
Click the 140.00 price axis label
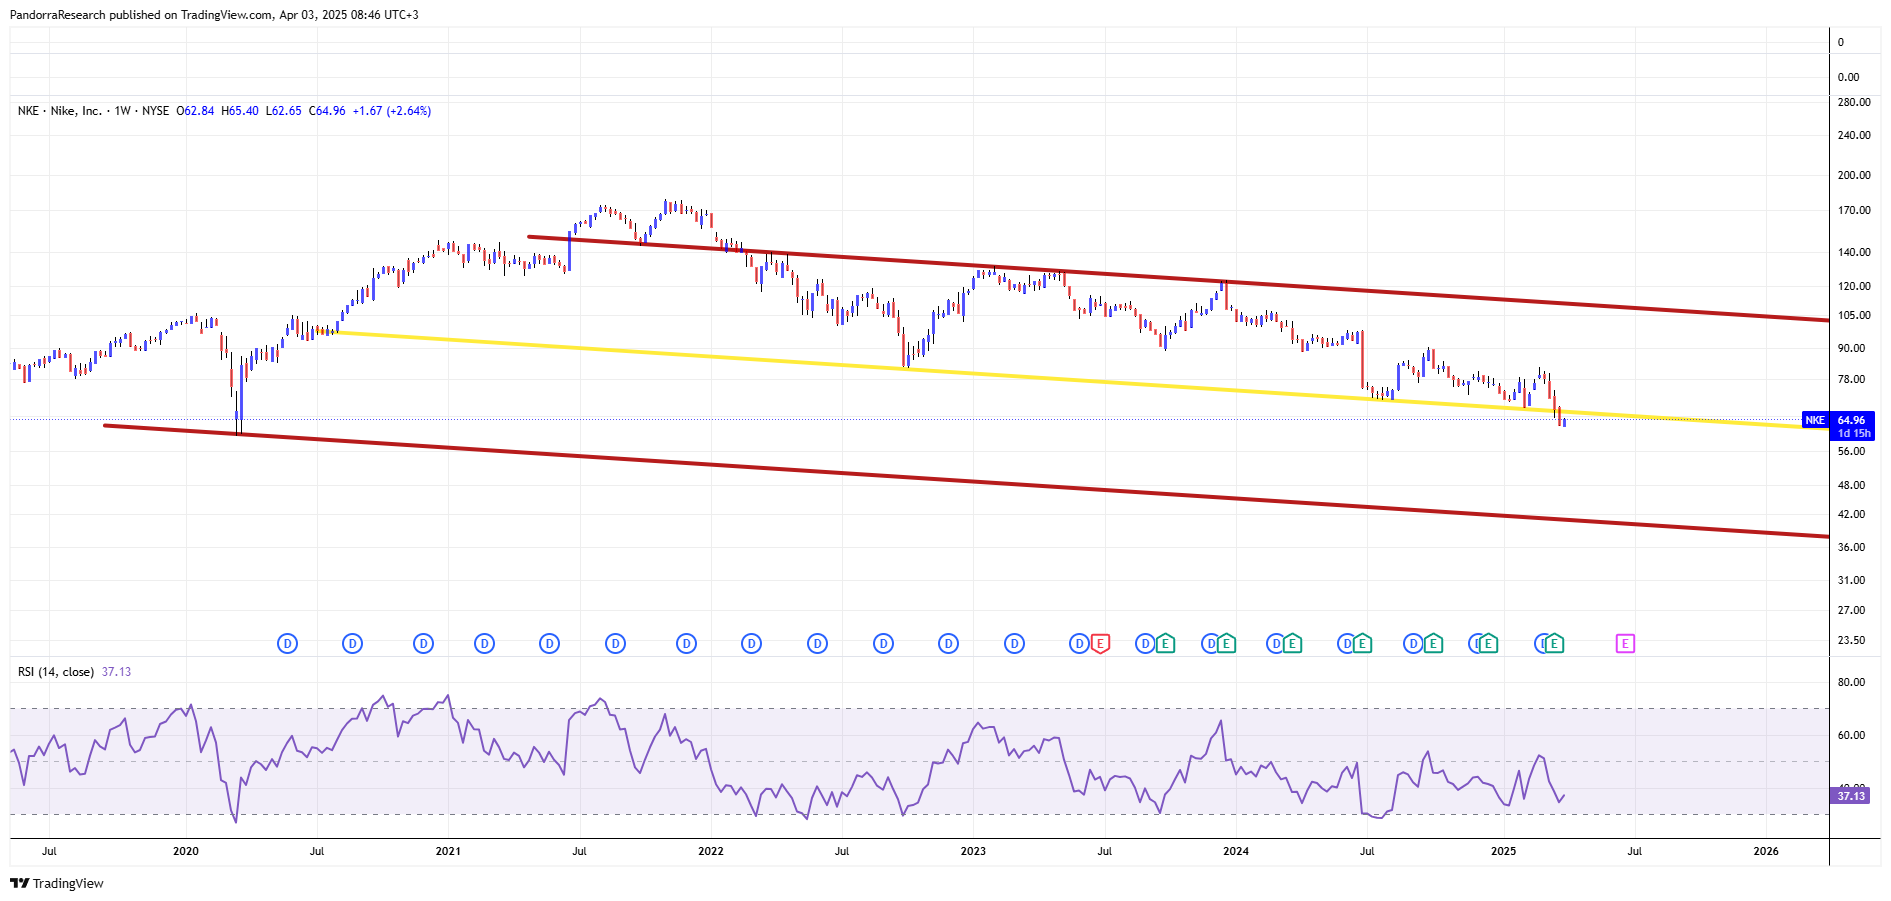click(x=1854, y=252)
